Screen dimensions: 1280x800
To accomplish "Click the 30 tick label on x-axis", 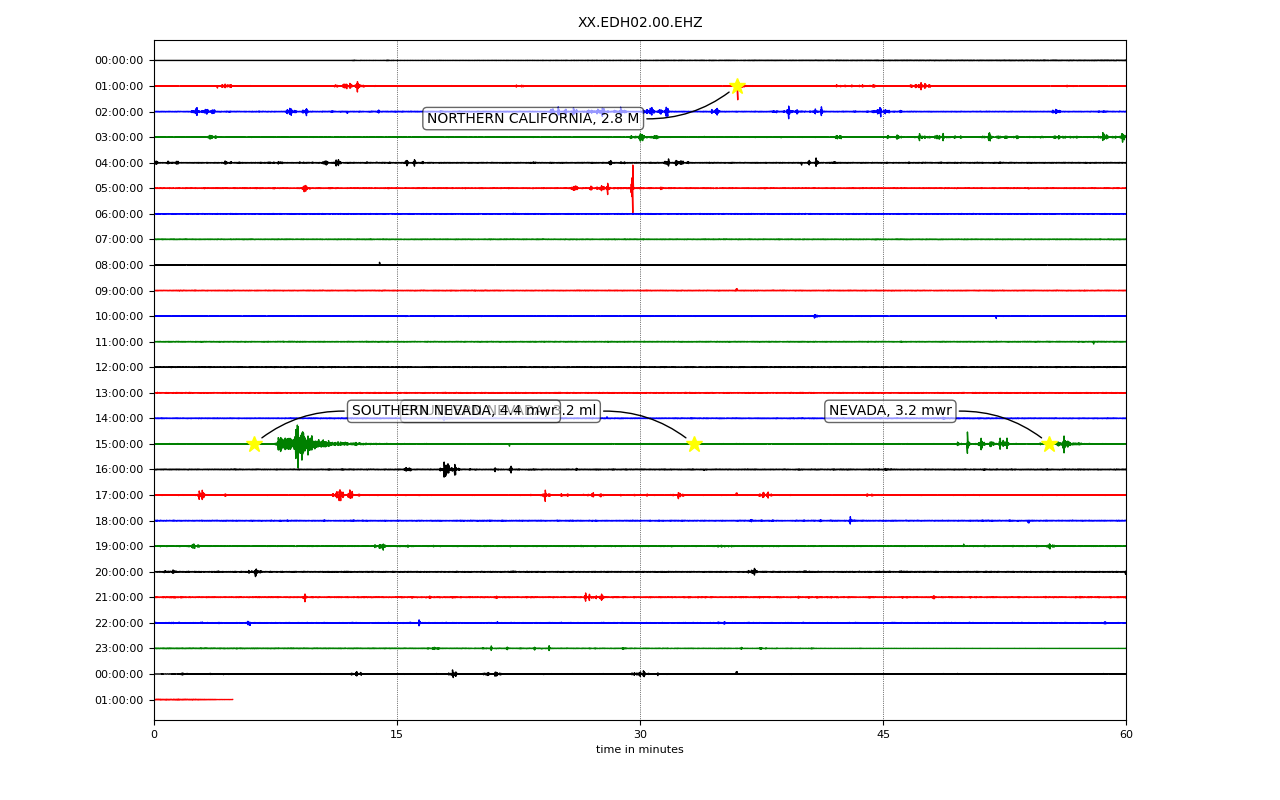I will (x=640, y=735).
